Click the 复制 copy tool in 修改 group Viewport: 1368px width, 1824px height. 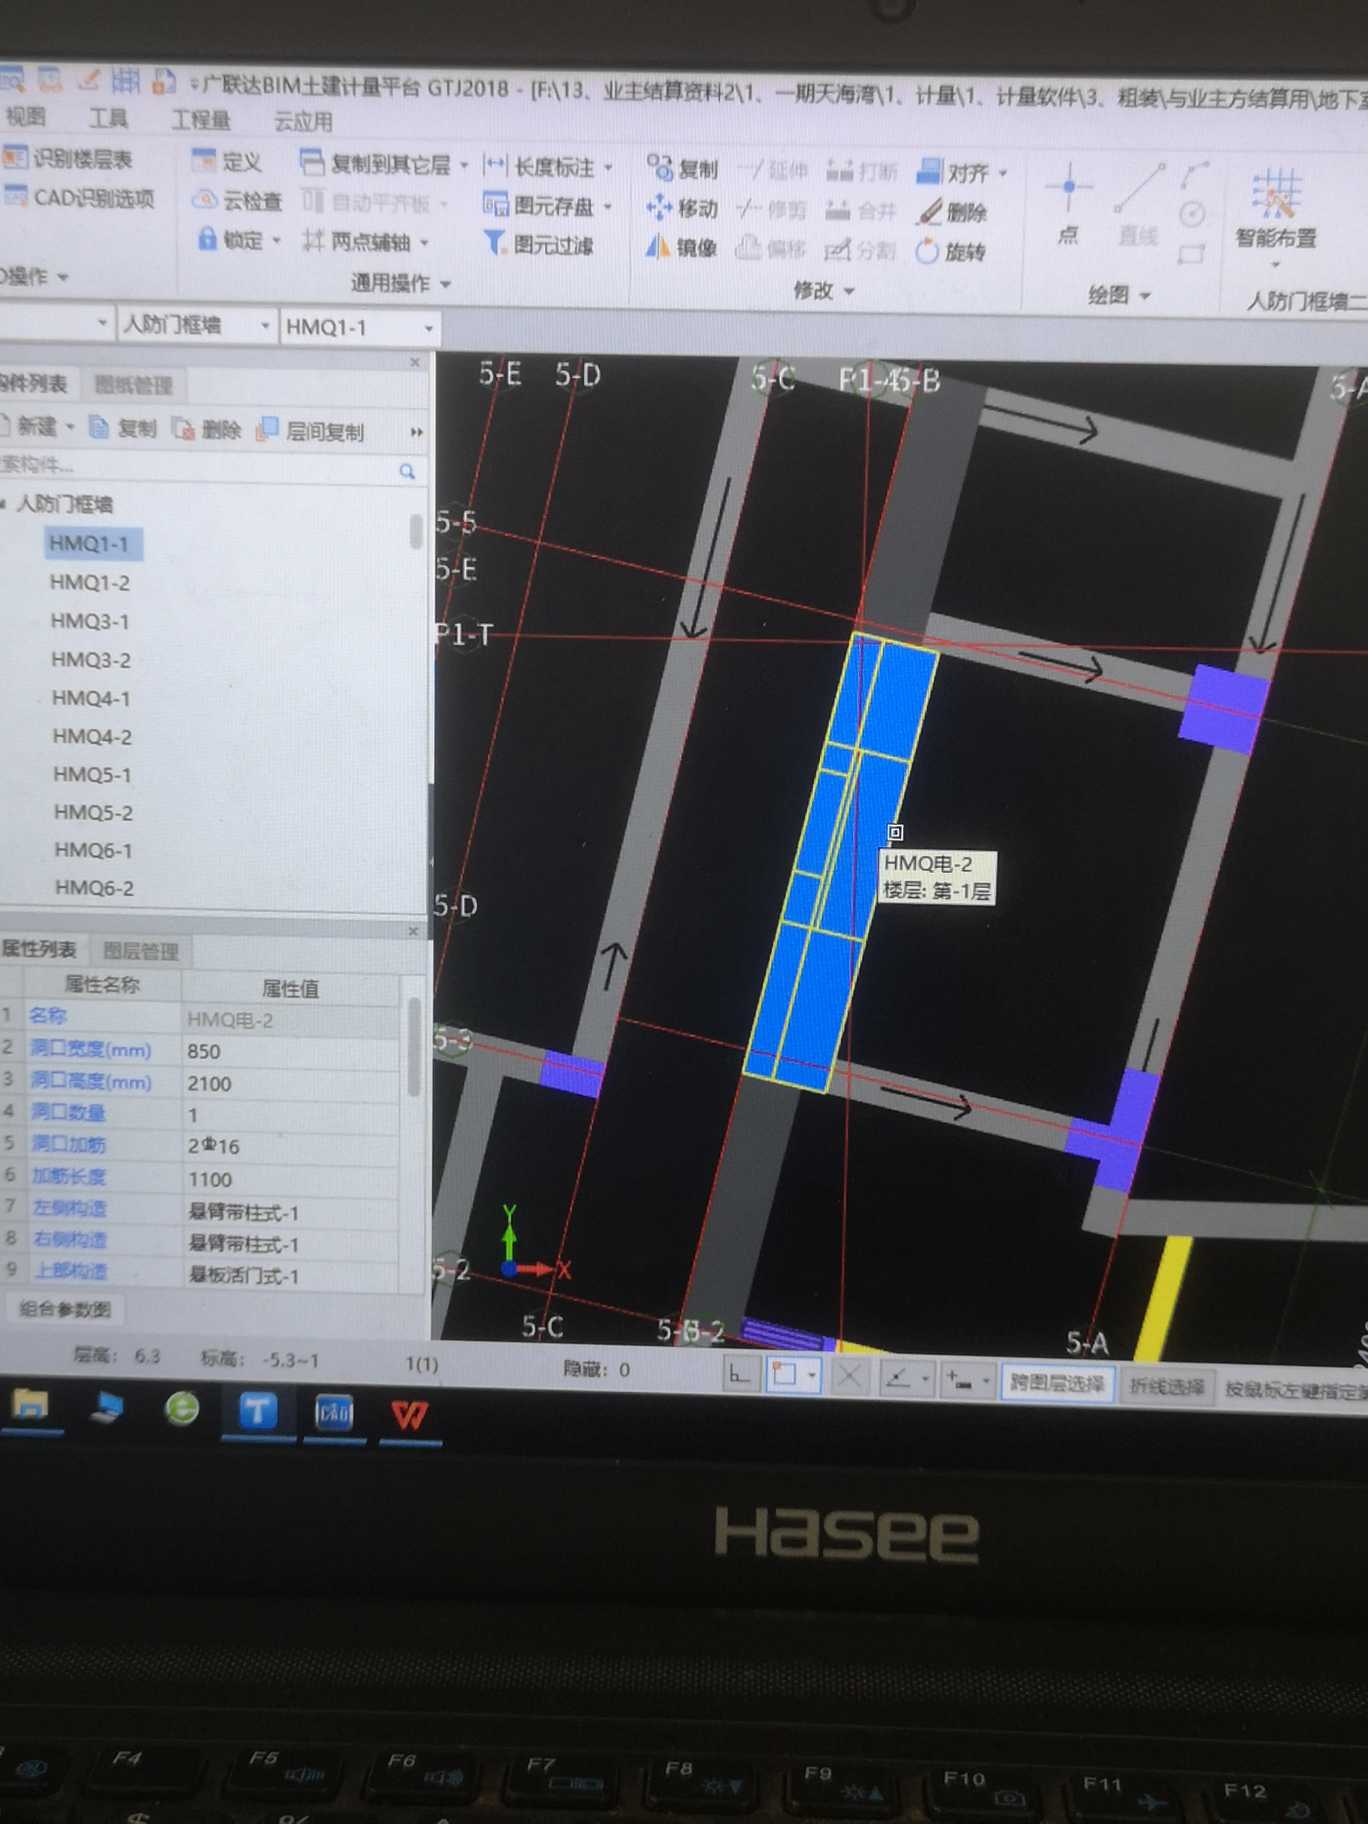pos(682,169)
